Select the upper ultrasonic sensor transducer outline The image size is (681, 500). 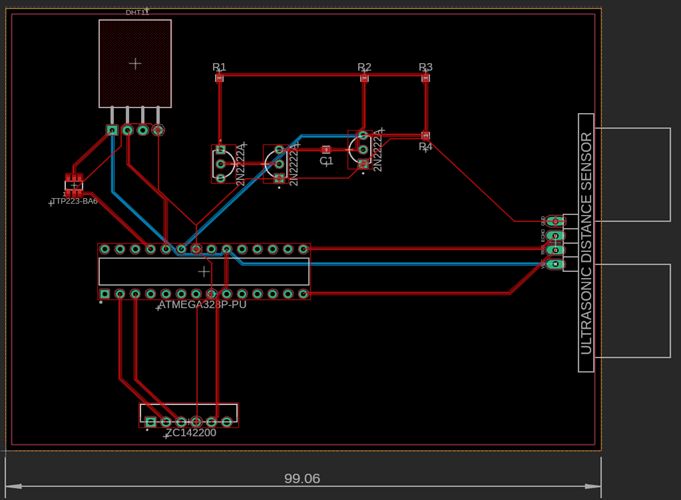tap(632, 175)
